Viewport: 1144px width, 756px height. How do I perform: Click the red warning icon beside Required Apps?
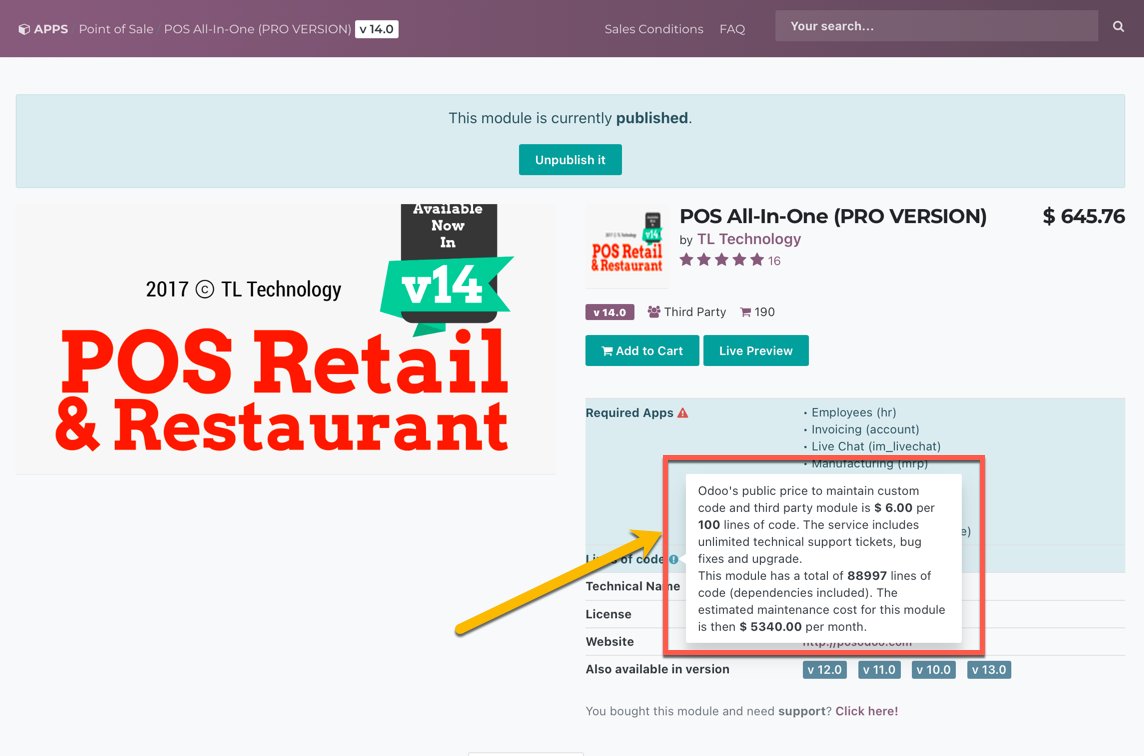[x=682, y=412]
